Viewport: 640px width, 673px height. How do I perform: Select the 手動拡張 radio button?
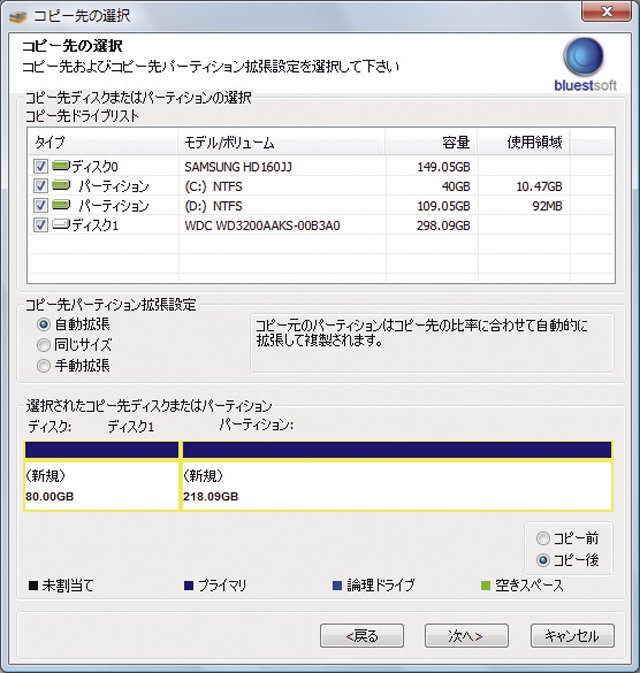[x=43, y=366]
